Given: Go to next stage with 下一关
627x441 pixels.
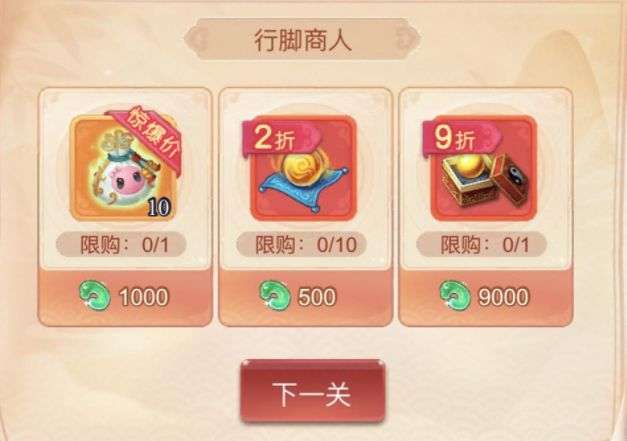Looking at the screenshot, I should click(x=313, y=391).
